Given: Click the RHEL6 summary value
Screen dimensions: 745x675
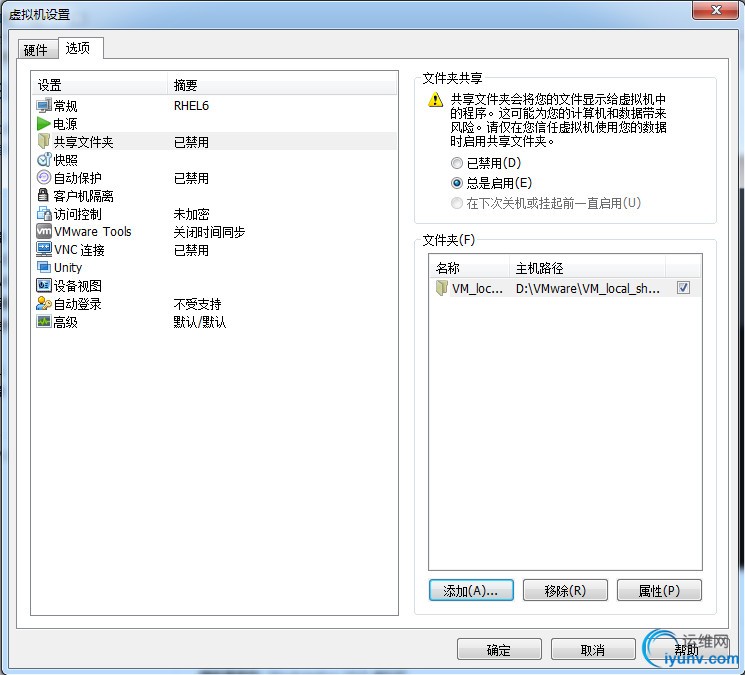Looking at the screenshot, I should pos(191,106).
